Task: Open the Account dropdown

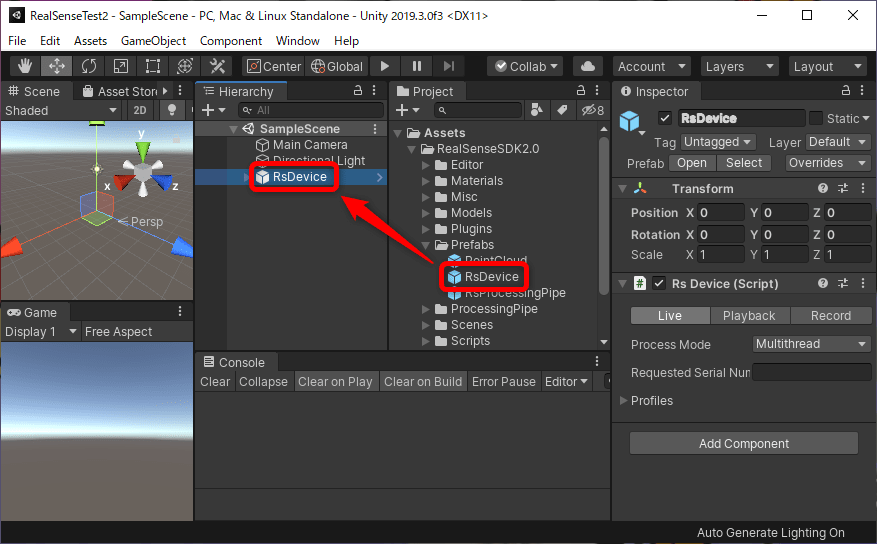Action: click(x=651, y=67)
